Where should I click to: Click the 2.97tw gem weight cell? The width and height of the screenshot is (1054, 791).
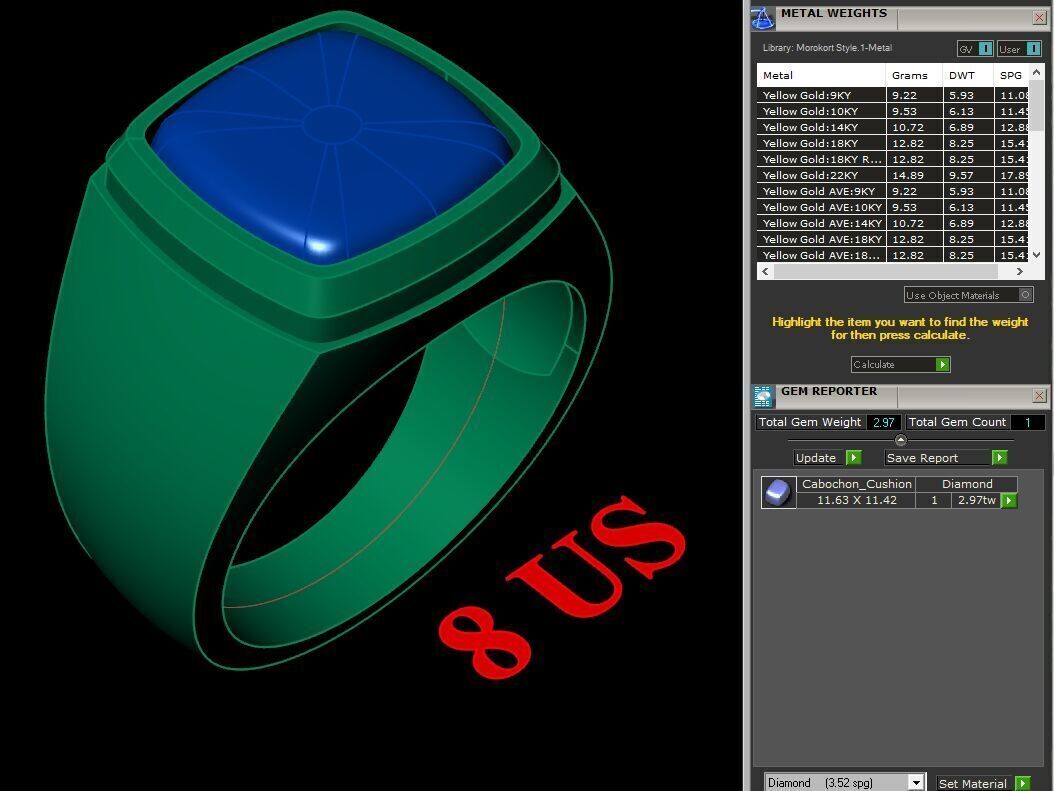pyautogui.click(x=976, y=500)
